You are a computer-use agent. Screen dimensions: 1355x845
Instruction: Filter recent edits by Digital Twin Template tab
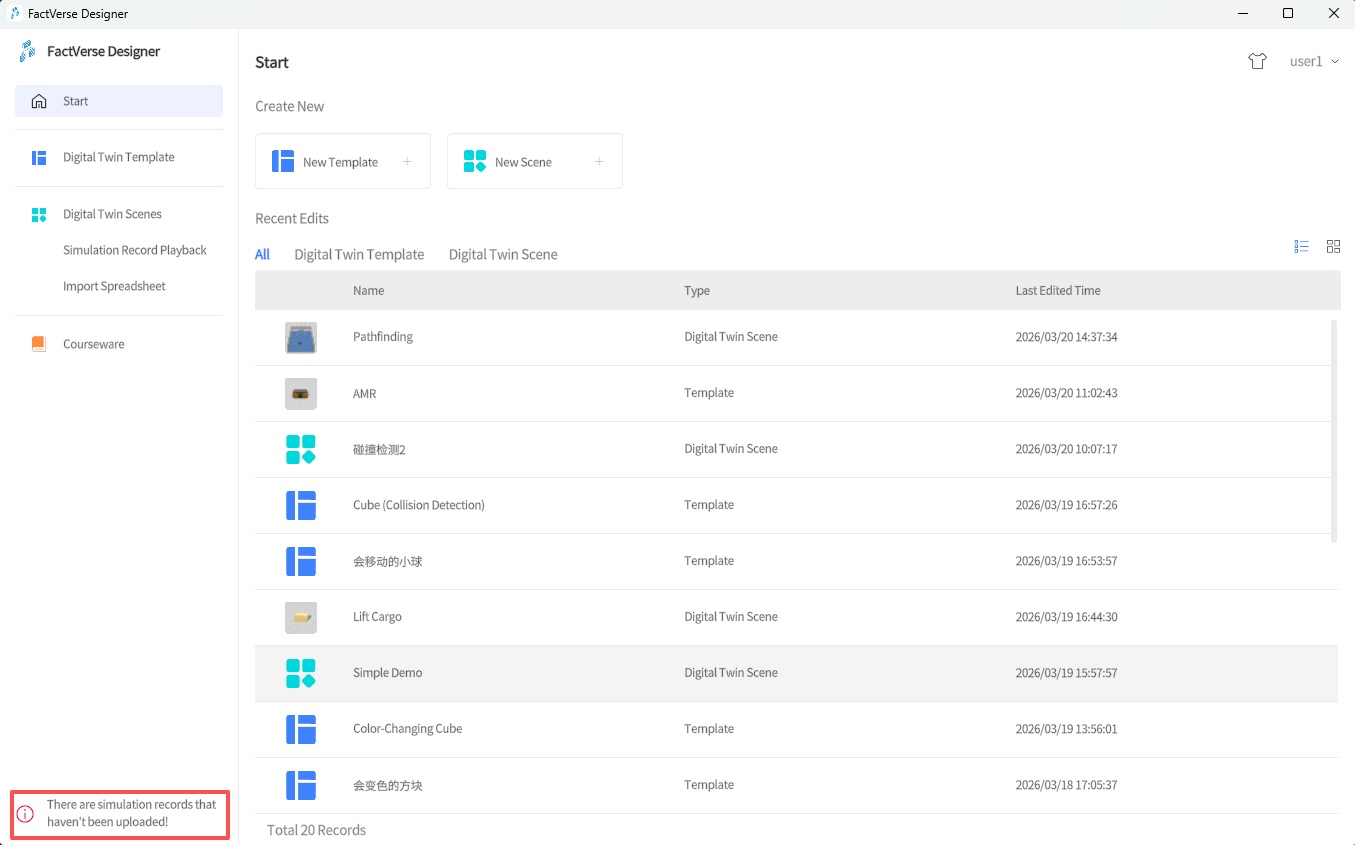pyautogui.click(x=359, y=254)
